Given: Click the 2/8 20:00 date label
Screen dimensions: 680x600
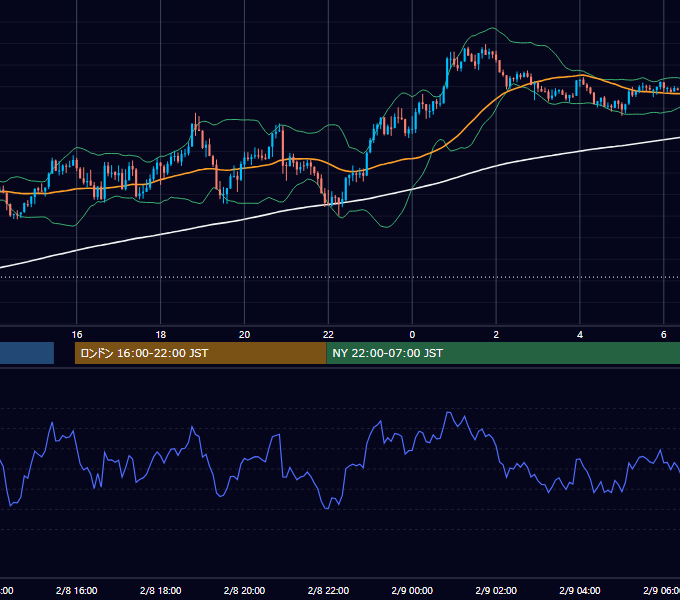Looking at the screenshot, I should click(245, 590).
